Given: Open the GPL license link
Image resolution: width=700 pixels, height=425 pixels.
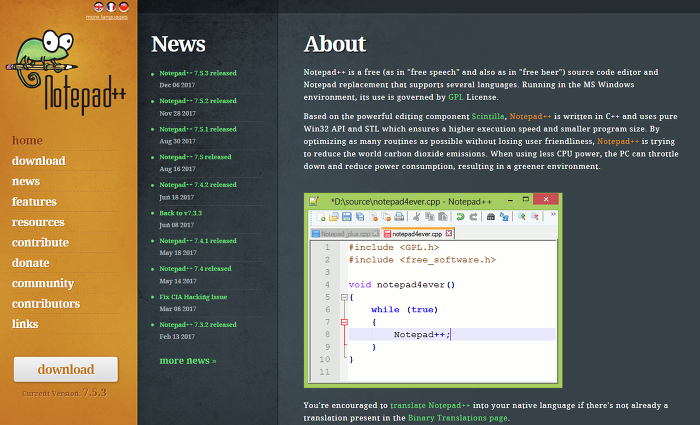Looking at the screenshot, I should pyautogui.click(x=455, y=97).
